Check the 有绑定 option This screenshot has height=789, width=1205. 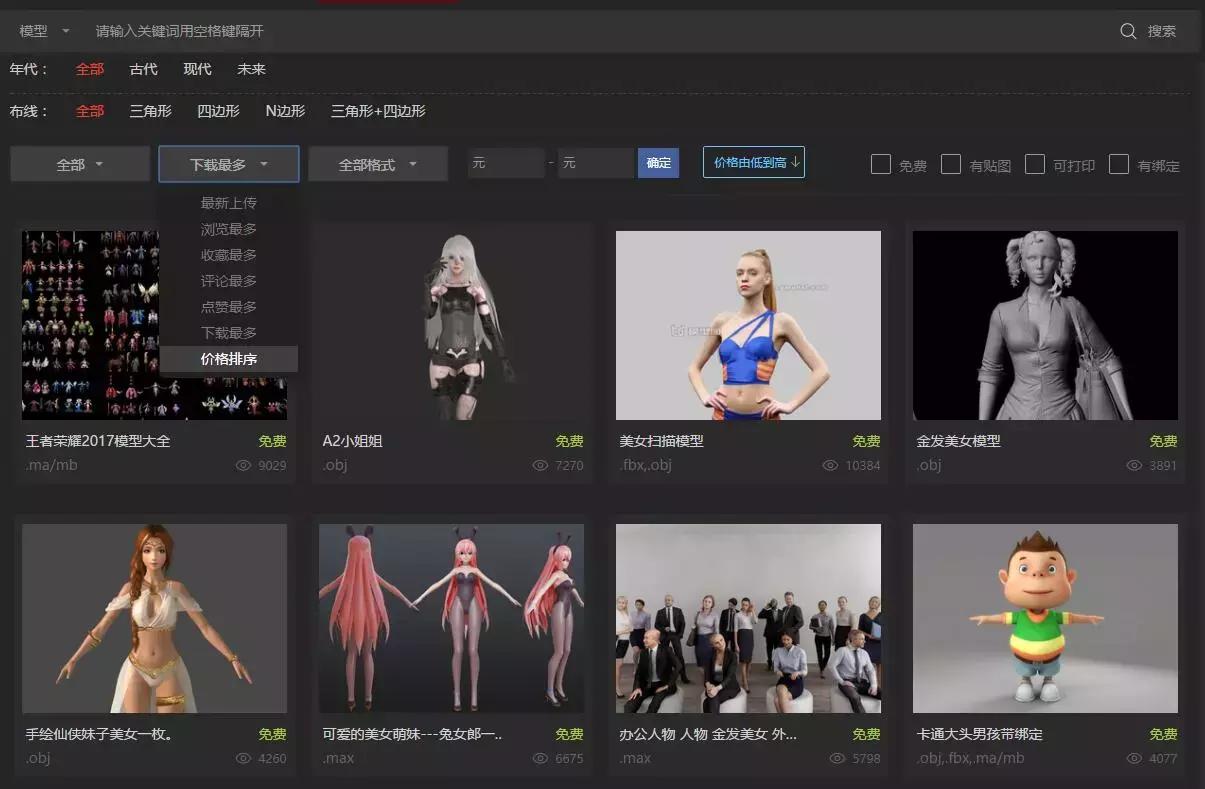click(x=1119, y=164)
